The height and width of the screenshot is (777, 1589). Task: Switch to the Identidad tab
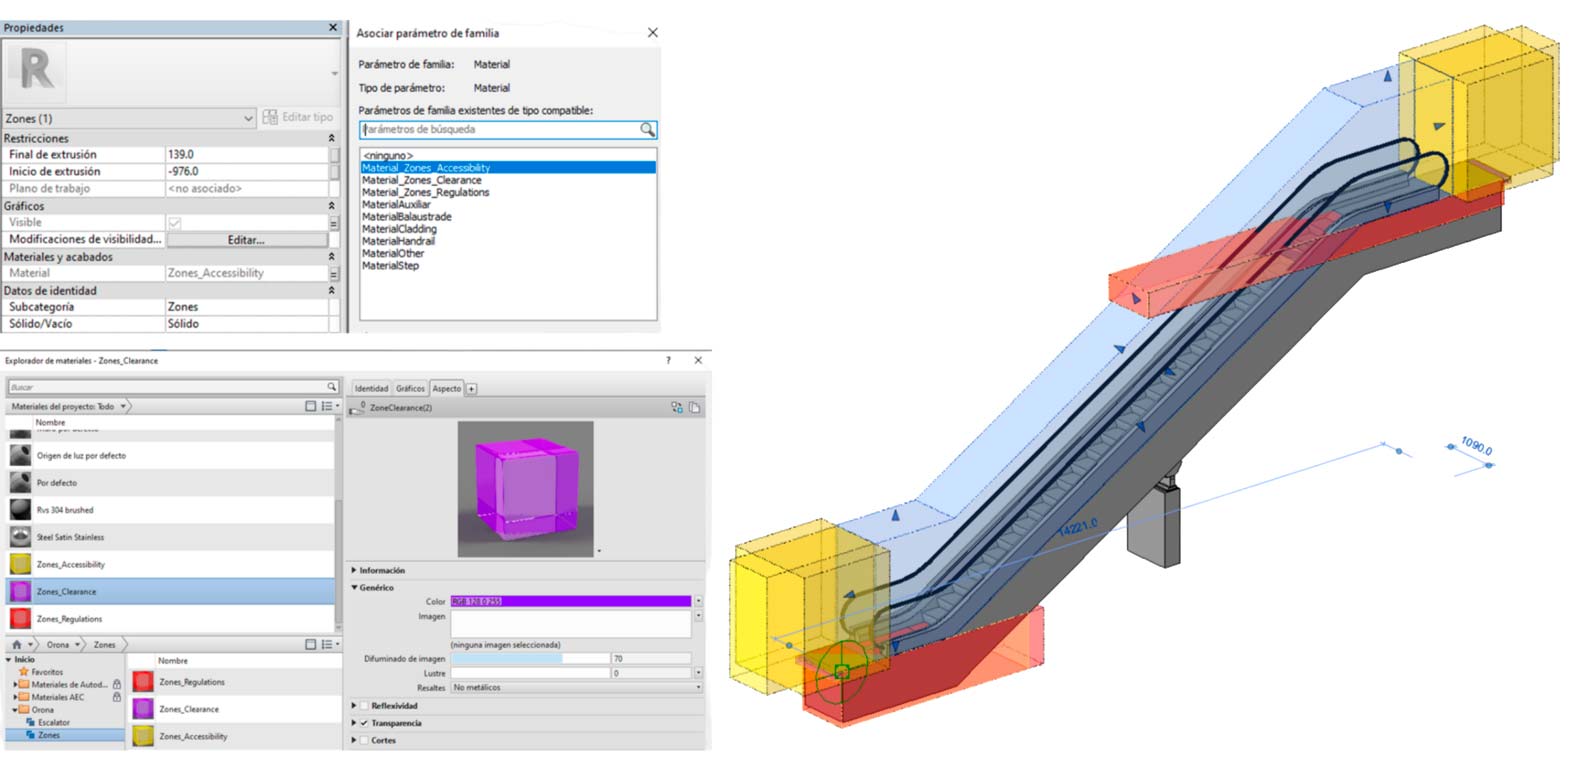[x=371, y=388]
